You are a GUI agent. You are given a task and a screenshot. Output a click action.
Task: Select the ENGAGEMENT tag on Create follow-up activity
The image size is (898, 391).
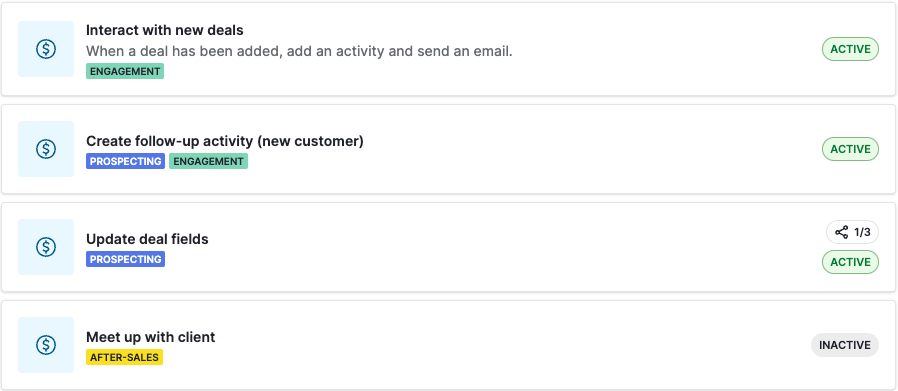(x=208, y=161)
